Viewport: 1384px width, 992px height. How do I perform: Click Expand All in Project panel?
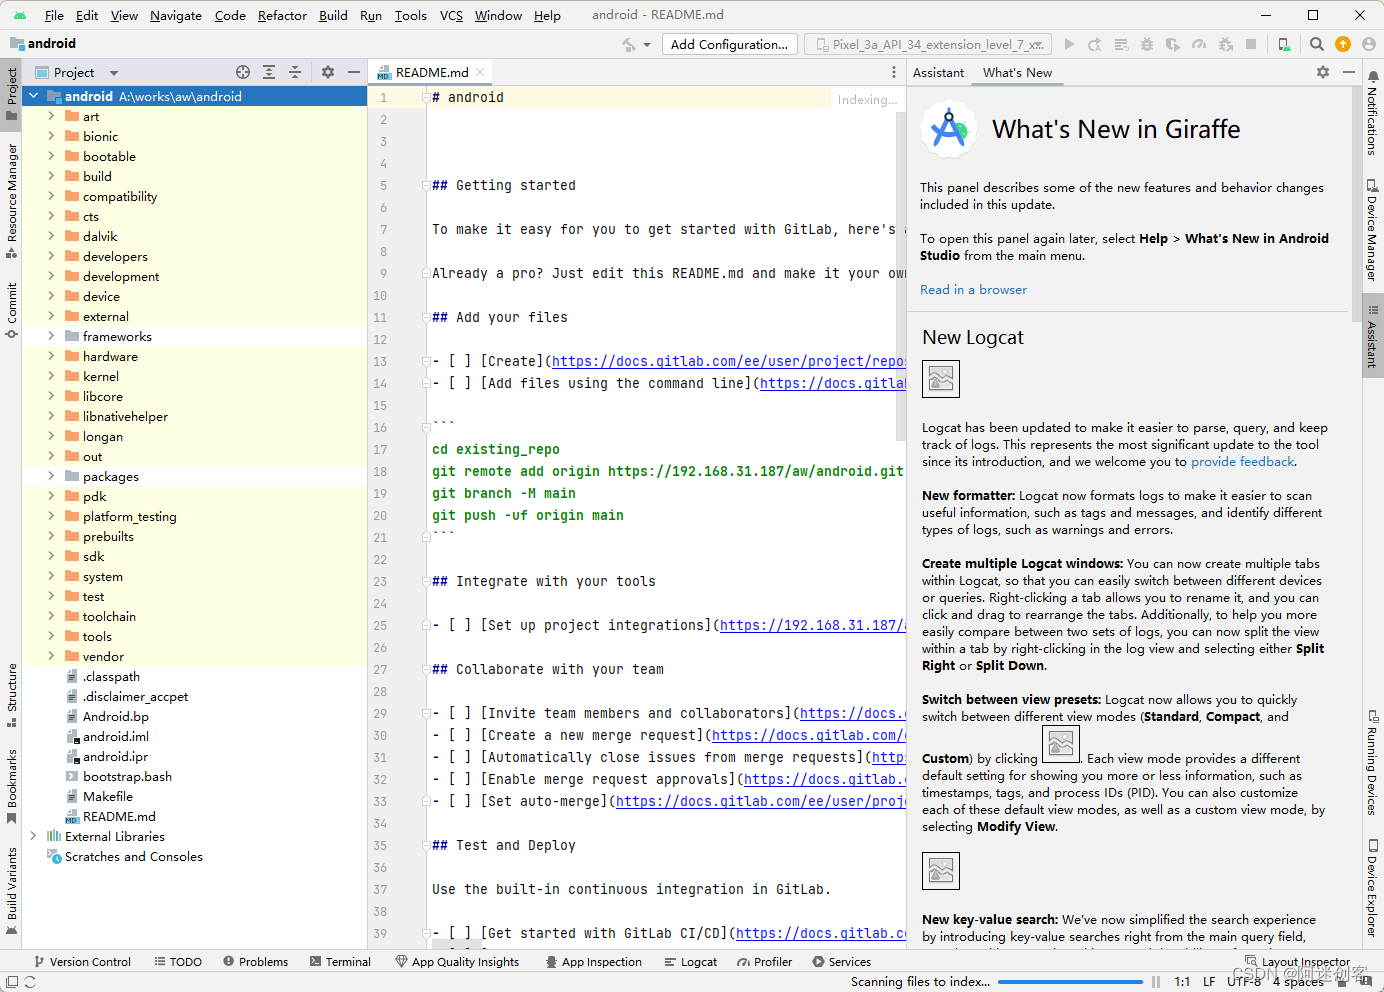(x=269, y=72)
